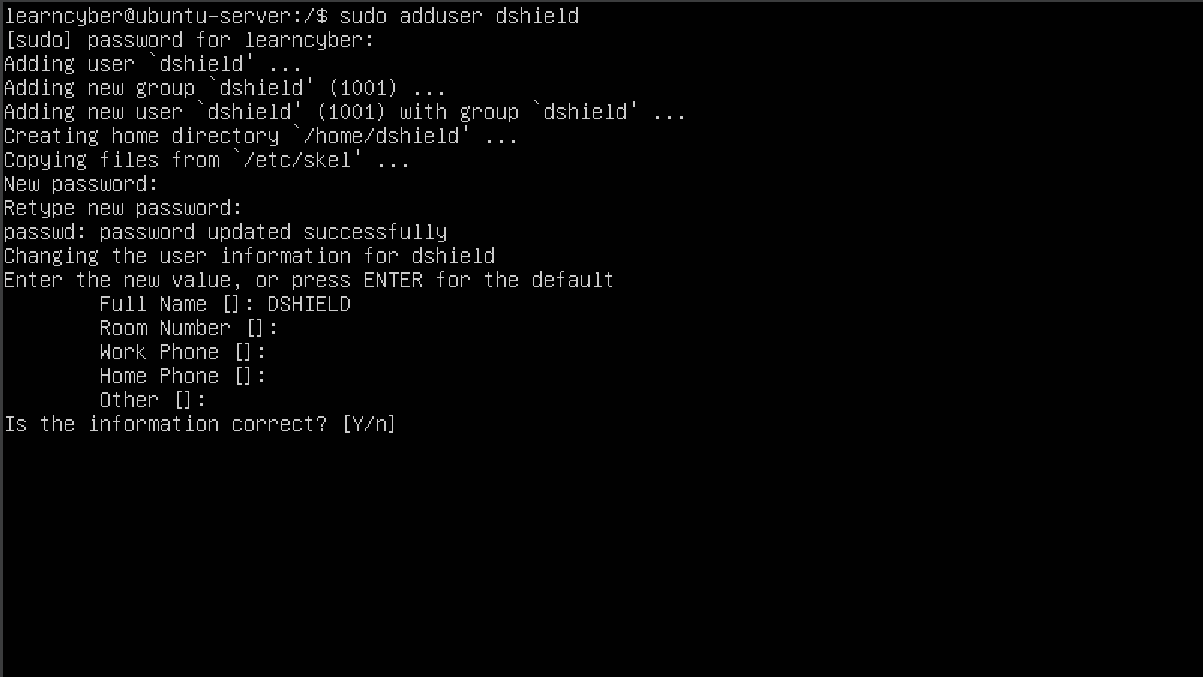Click the 'New password:' prompt
The height and width of the screenshot is (677, 1203).
(81, 184)
